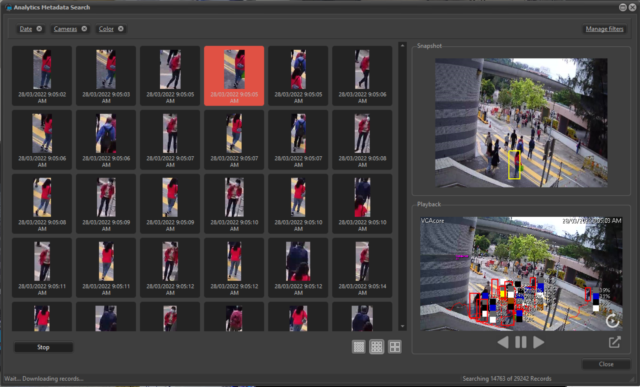The width and height of the screenshot is (640, 387).
Task: Open playback in external window icon
Action: pyautogui.click(x=615, y=342)
